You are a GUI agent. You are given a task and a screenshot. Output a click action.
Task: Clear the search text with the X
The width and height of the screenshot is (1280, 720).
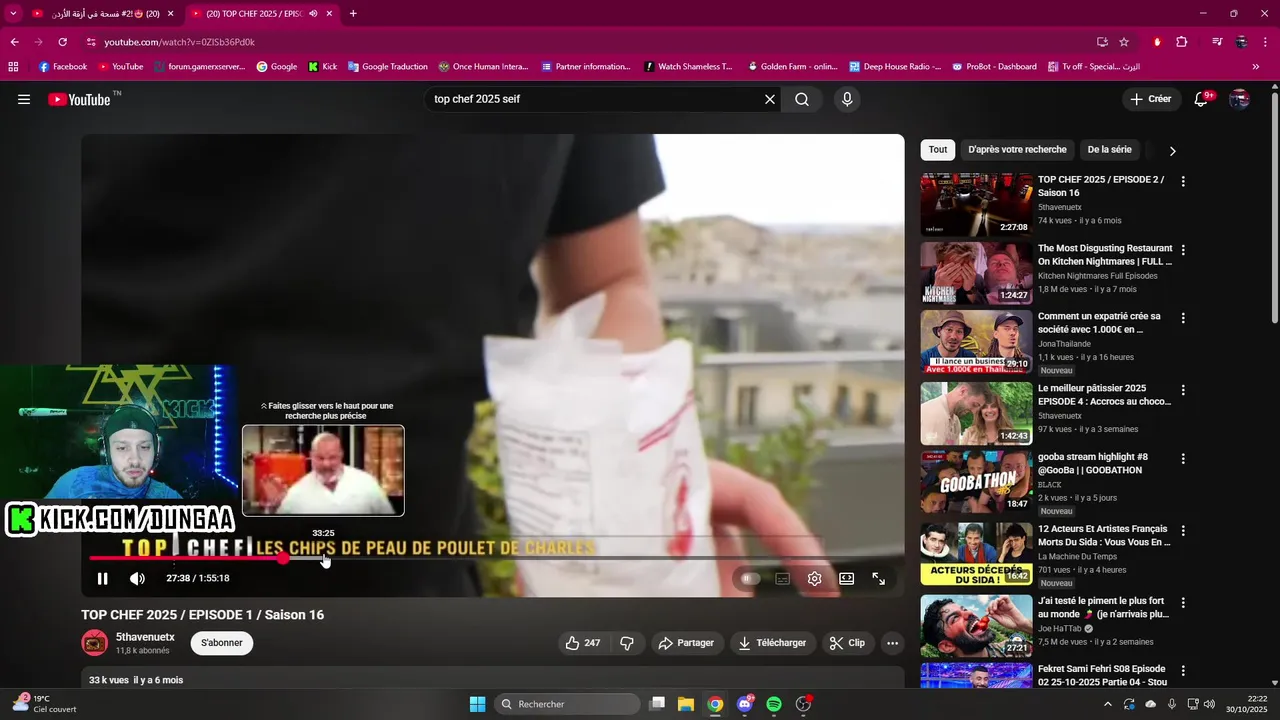tap(770, 99)
